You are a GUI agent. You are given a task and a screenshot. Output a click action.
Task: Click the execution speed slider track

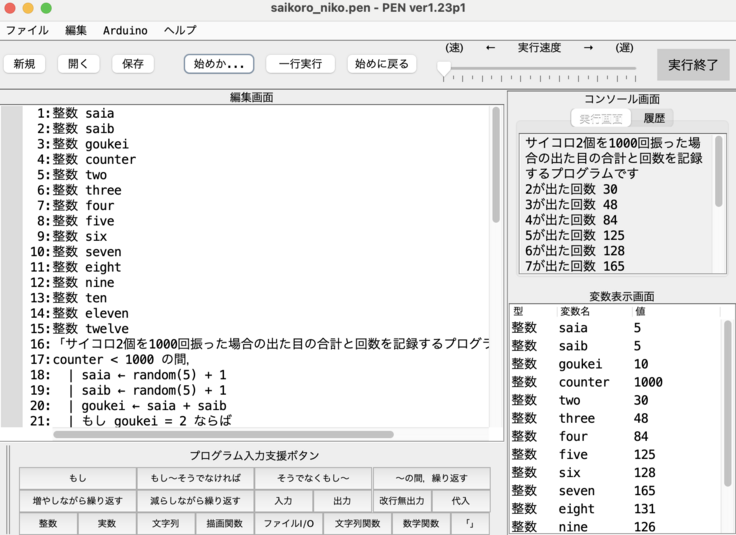click(540, 69)
